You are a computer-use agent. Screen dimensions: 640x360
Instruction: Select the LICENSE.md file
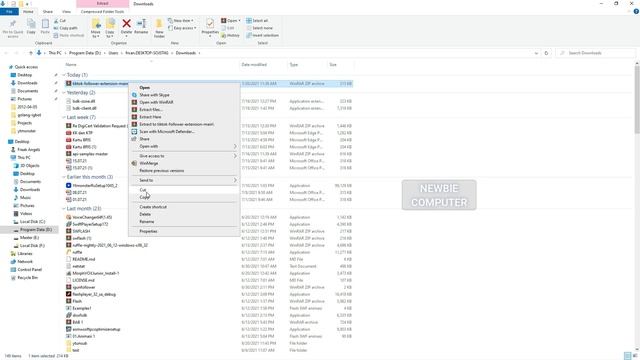point(83,280)
